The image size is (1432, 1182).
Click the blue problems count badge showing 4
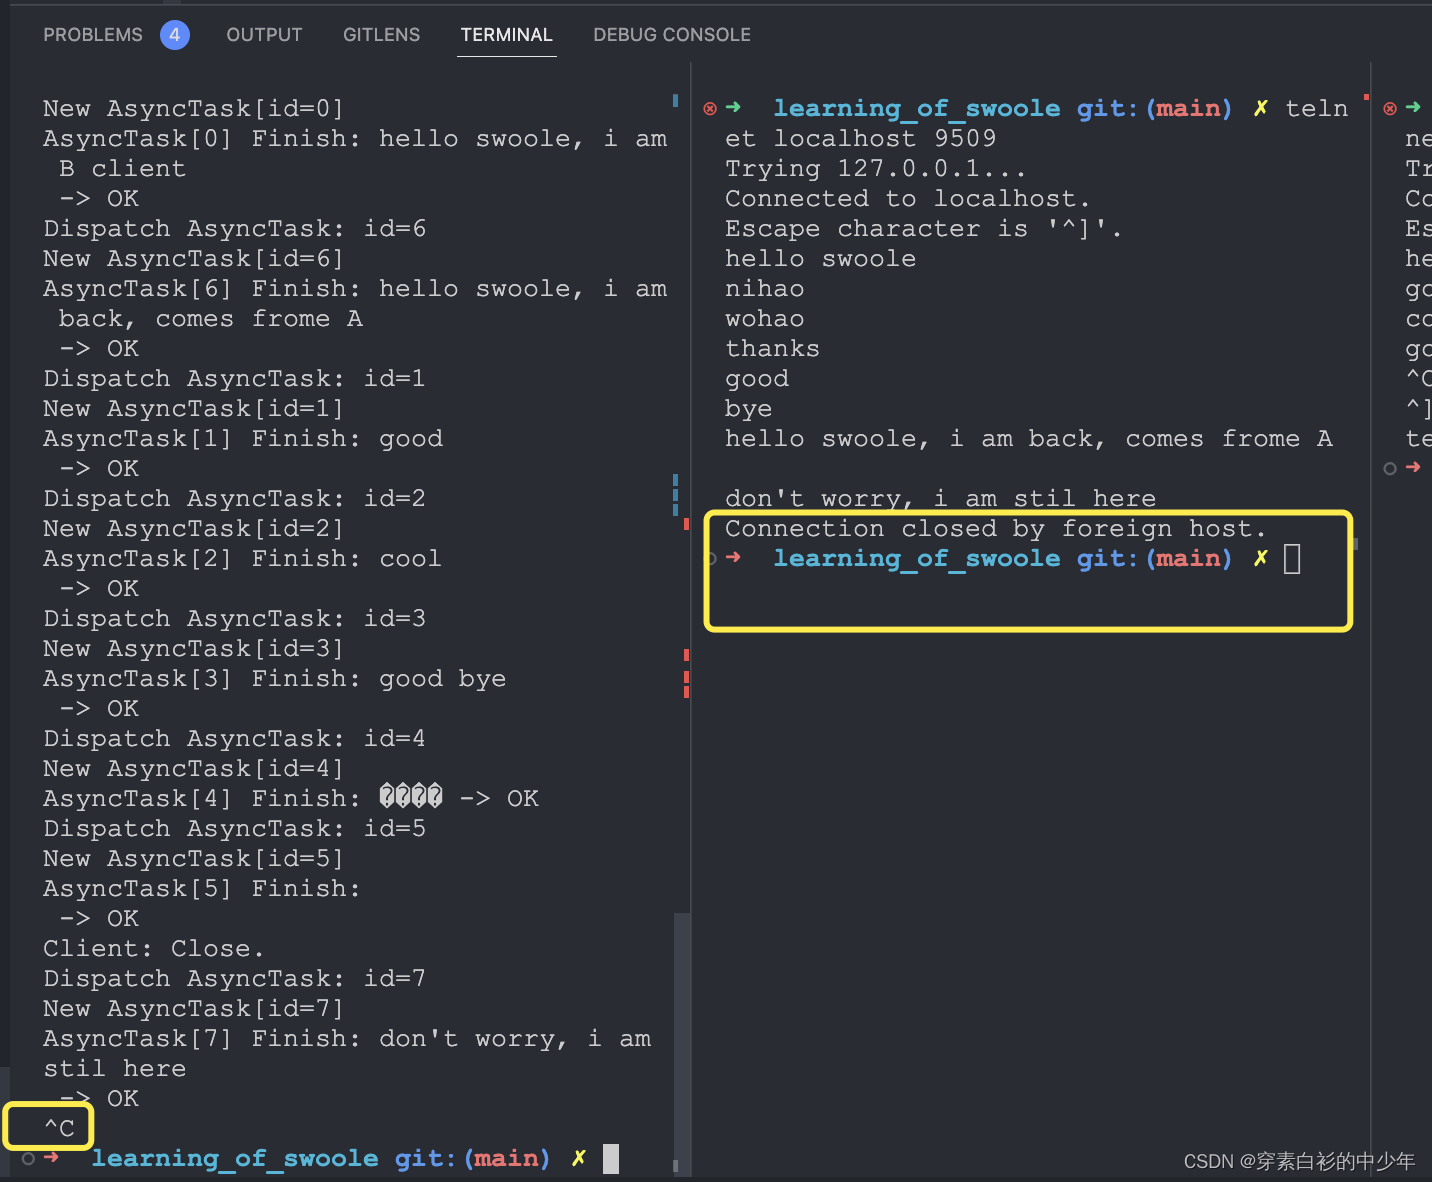[x=175, y=34]
